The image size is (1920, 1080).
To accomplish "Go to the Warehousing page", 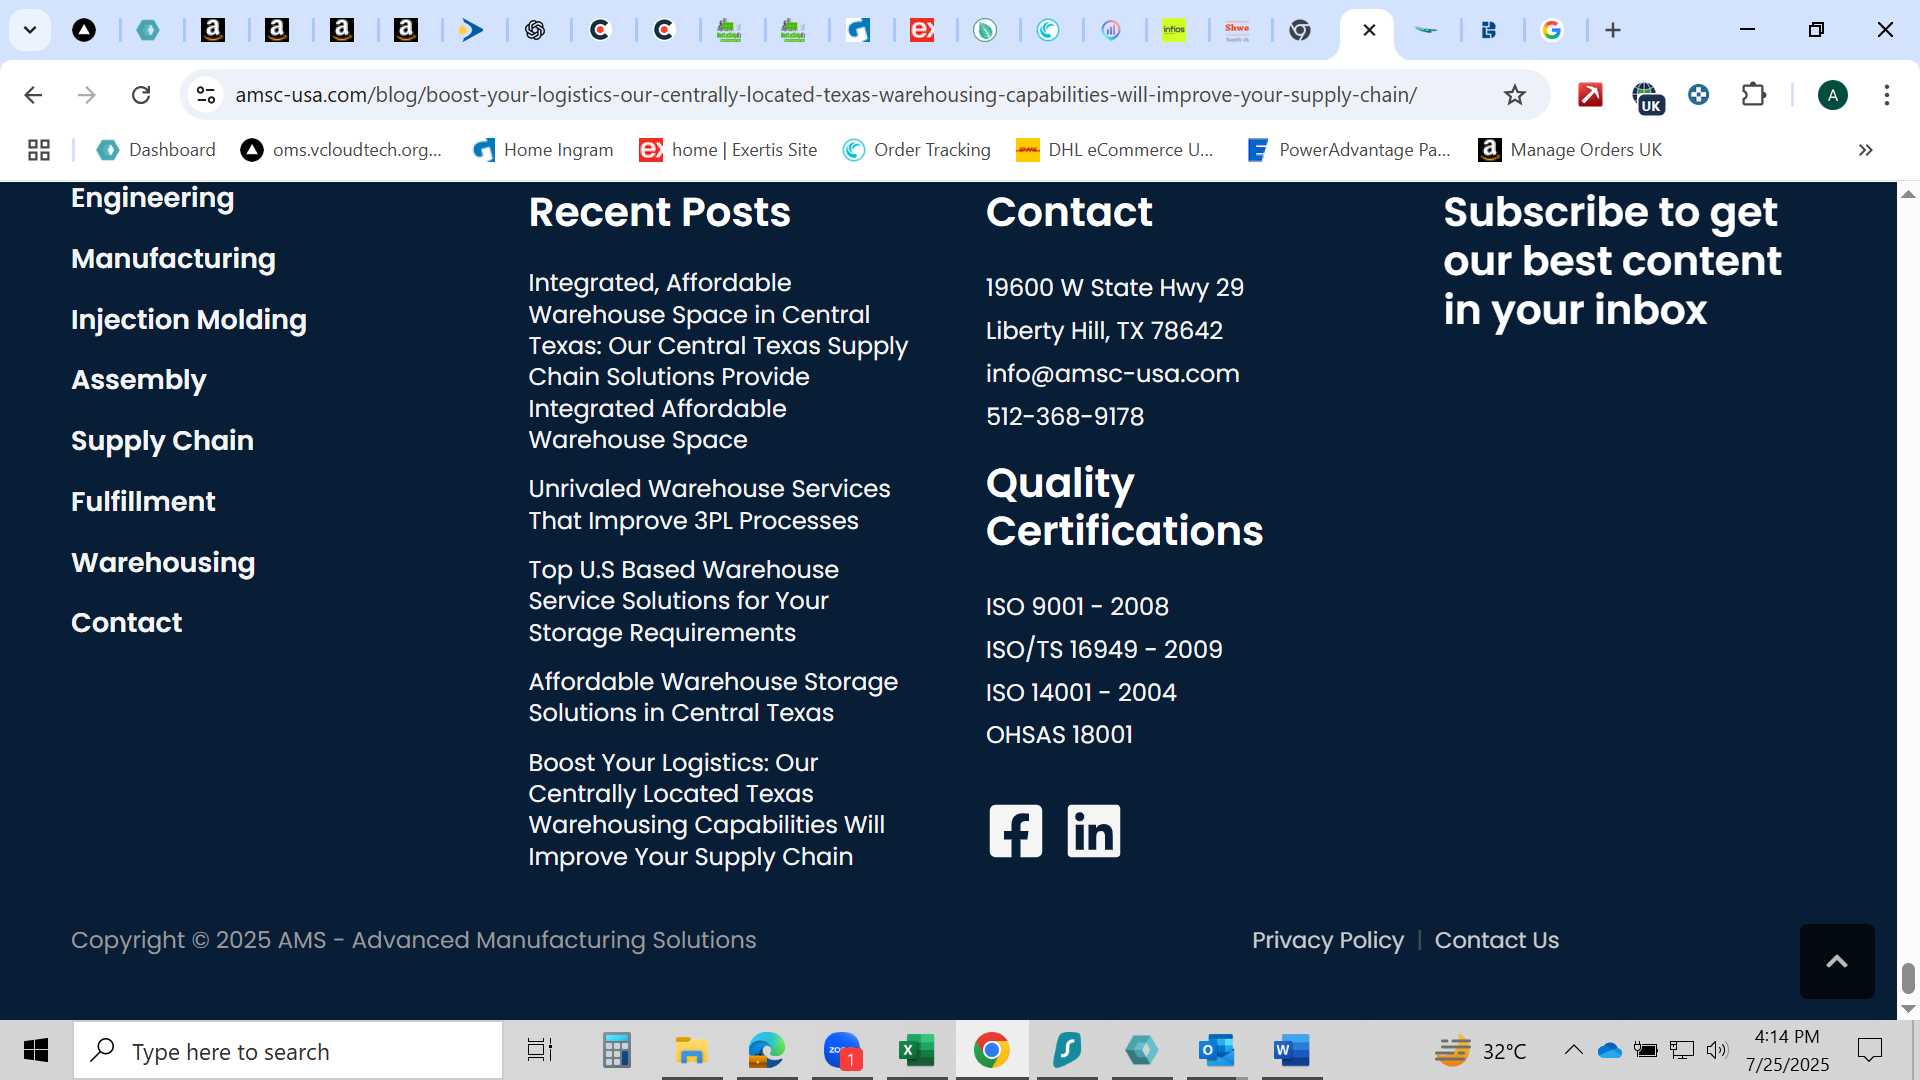I will [163, 563].
